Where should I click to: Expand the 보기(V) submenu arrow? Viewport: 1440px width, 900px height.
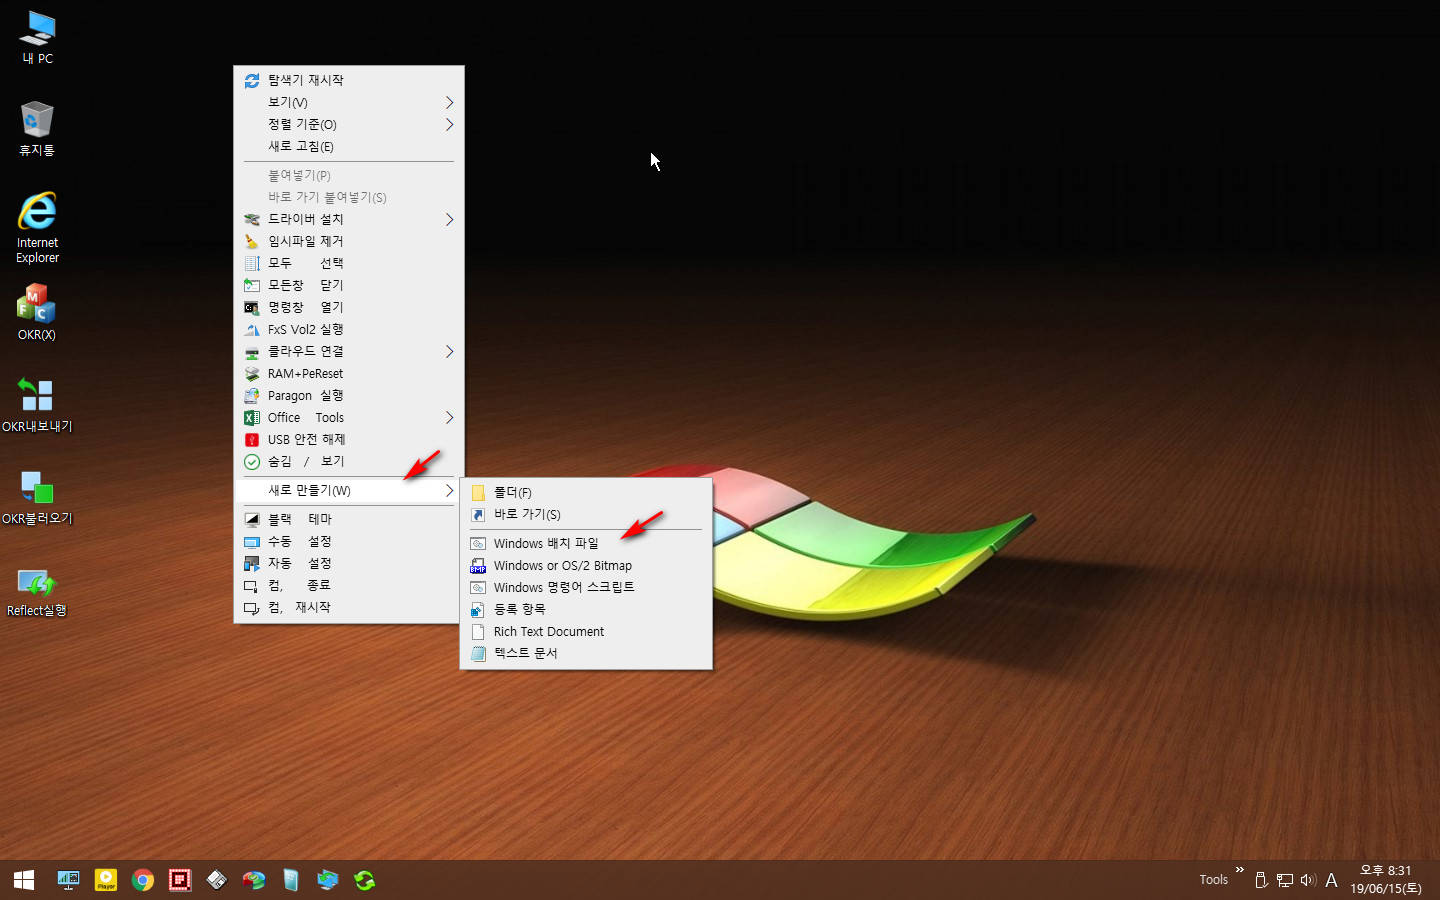click(449, 102)
